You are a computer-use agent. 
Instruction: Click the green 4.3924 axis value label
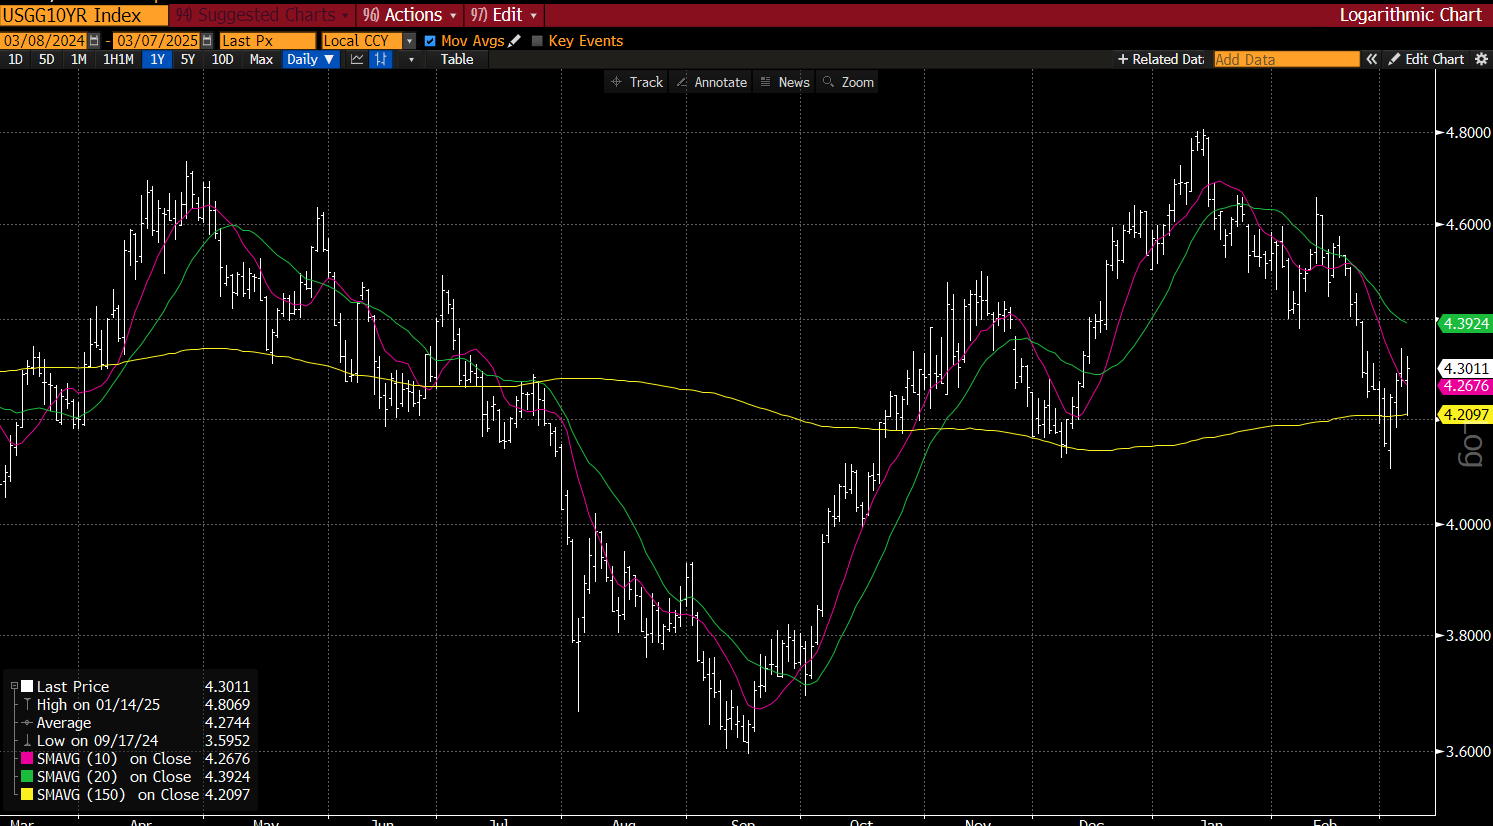tap(1465, 324)
